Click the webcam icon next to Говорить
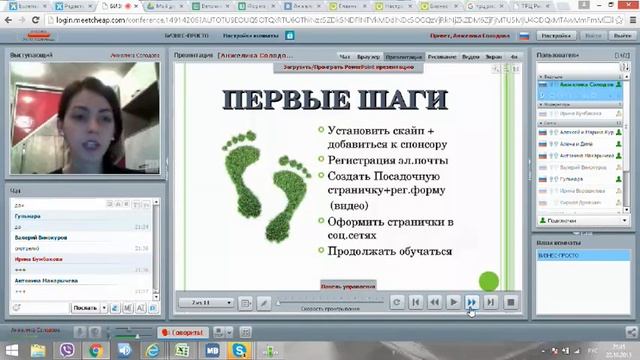 coord(218,332)
